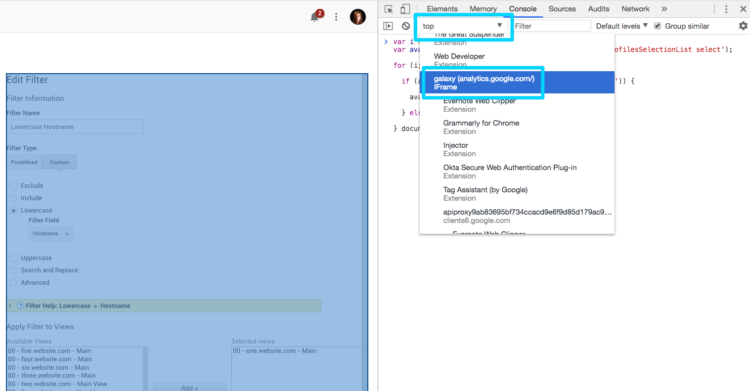Image resolution: width=750 pixels, height=391 pixels.
Task: Select '00 - three.website.com - Main' view
Action: point(52,376)
